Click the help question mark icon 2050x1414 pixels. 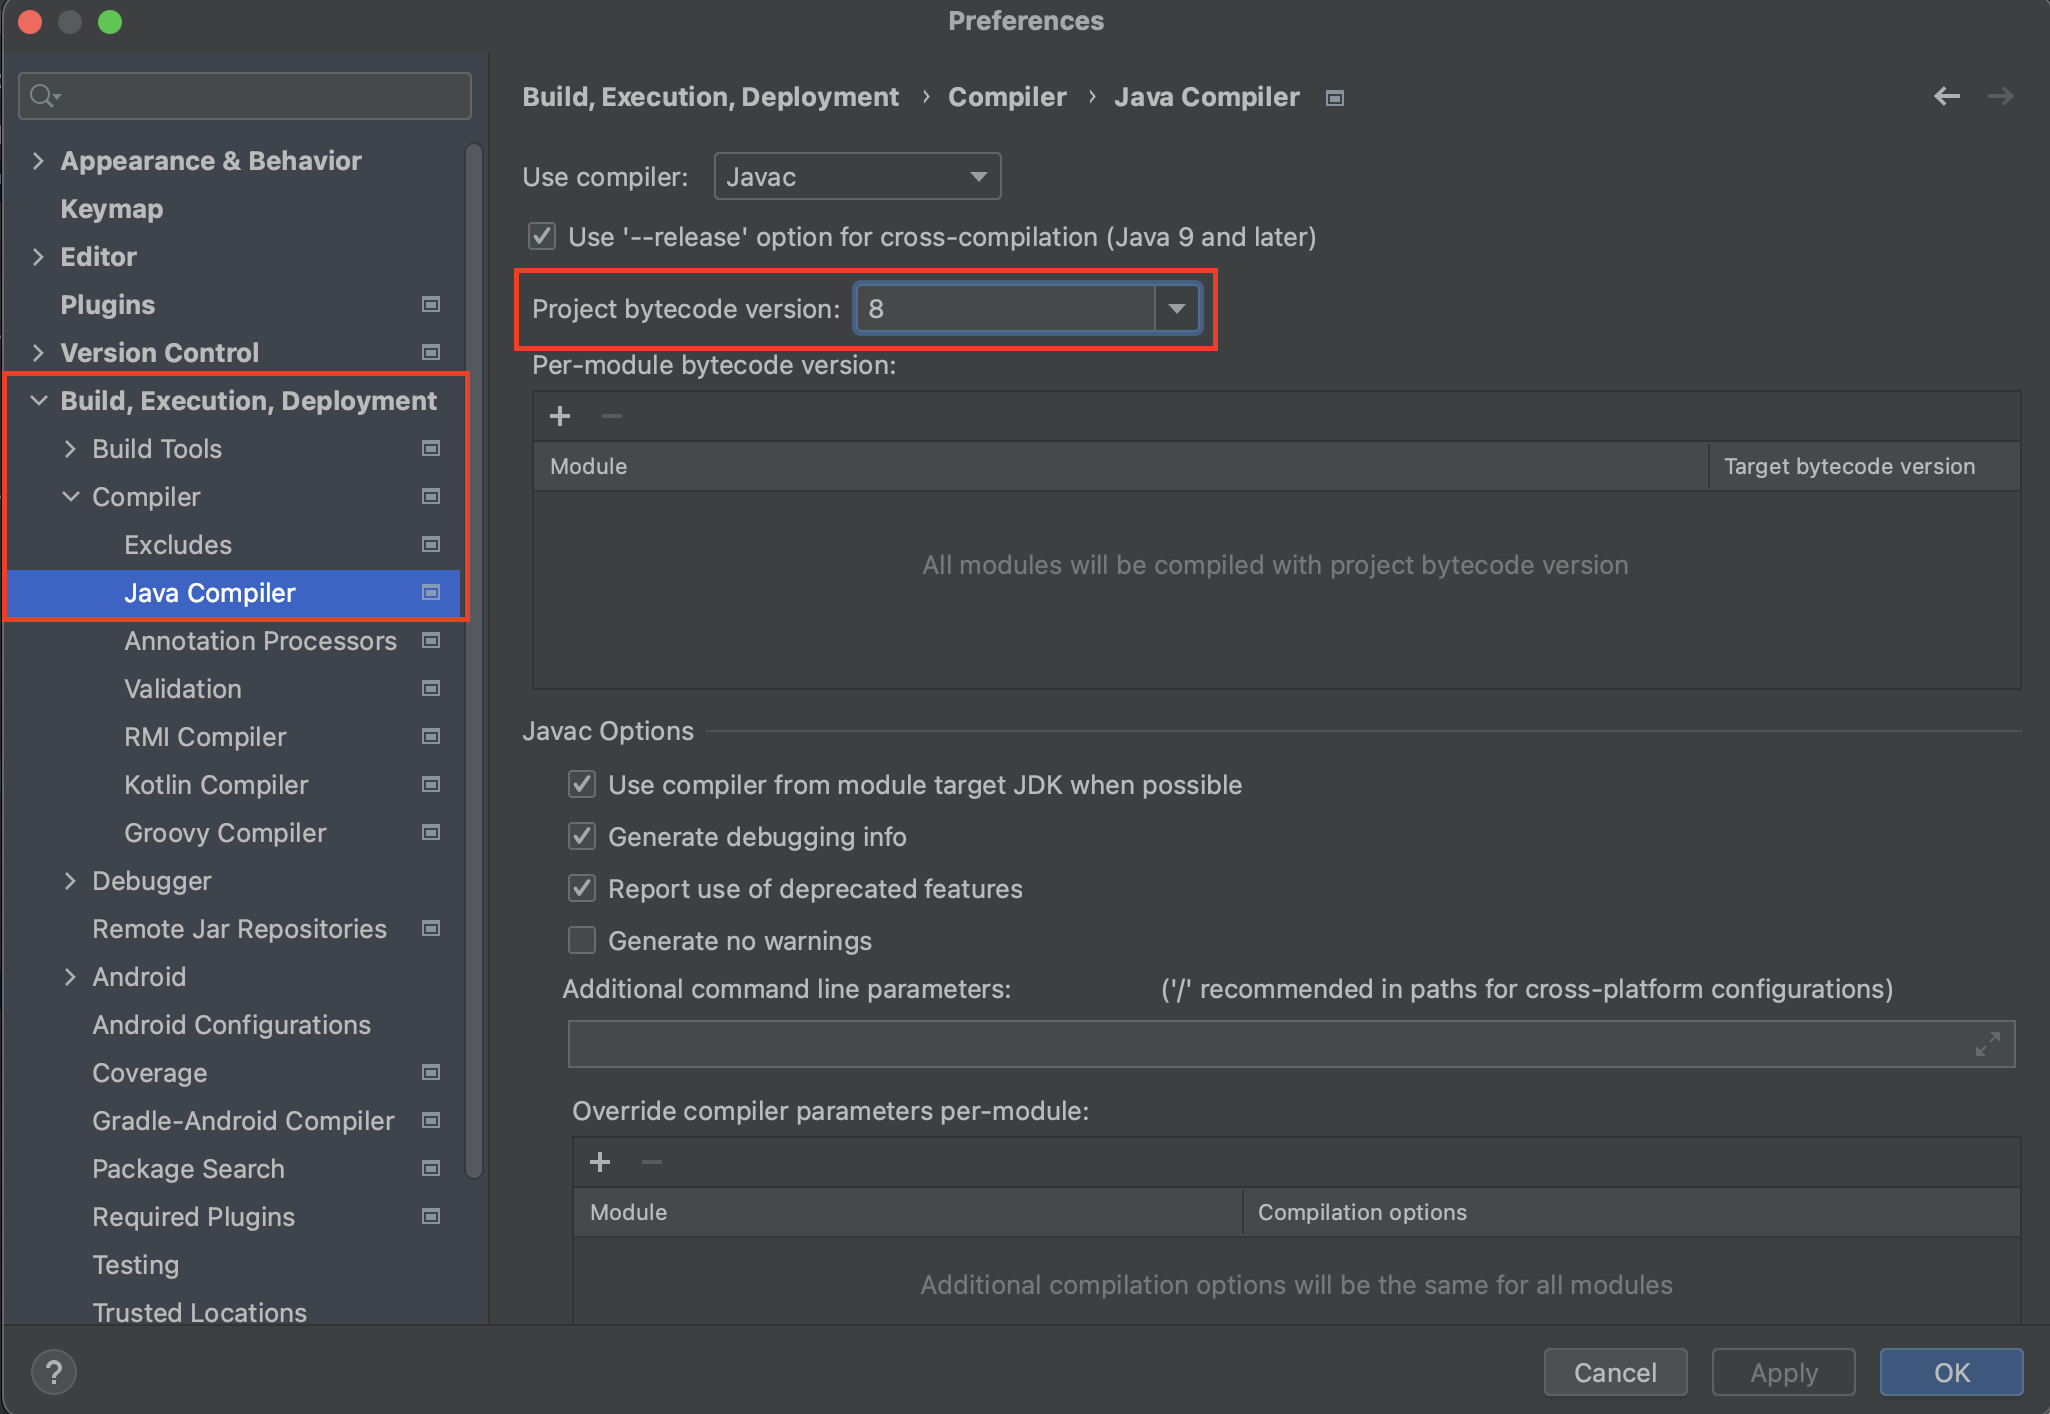click(54, 1372)
